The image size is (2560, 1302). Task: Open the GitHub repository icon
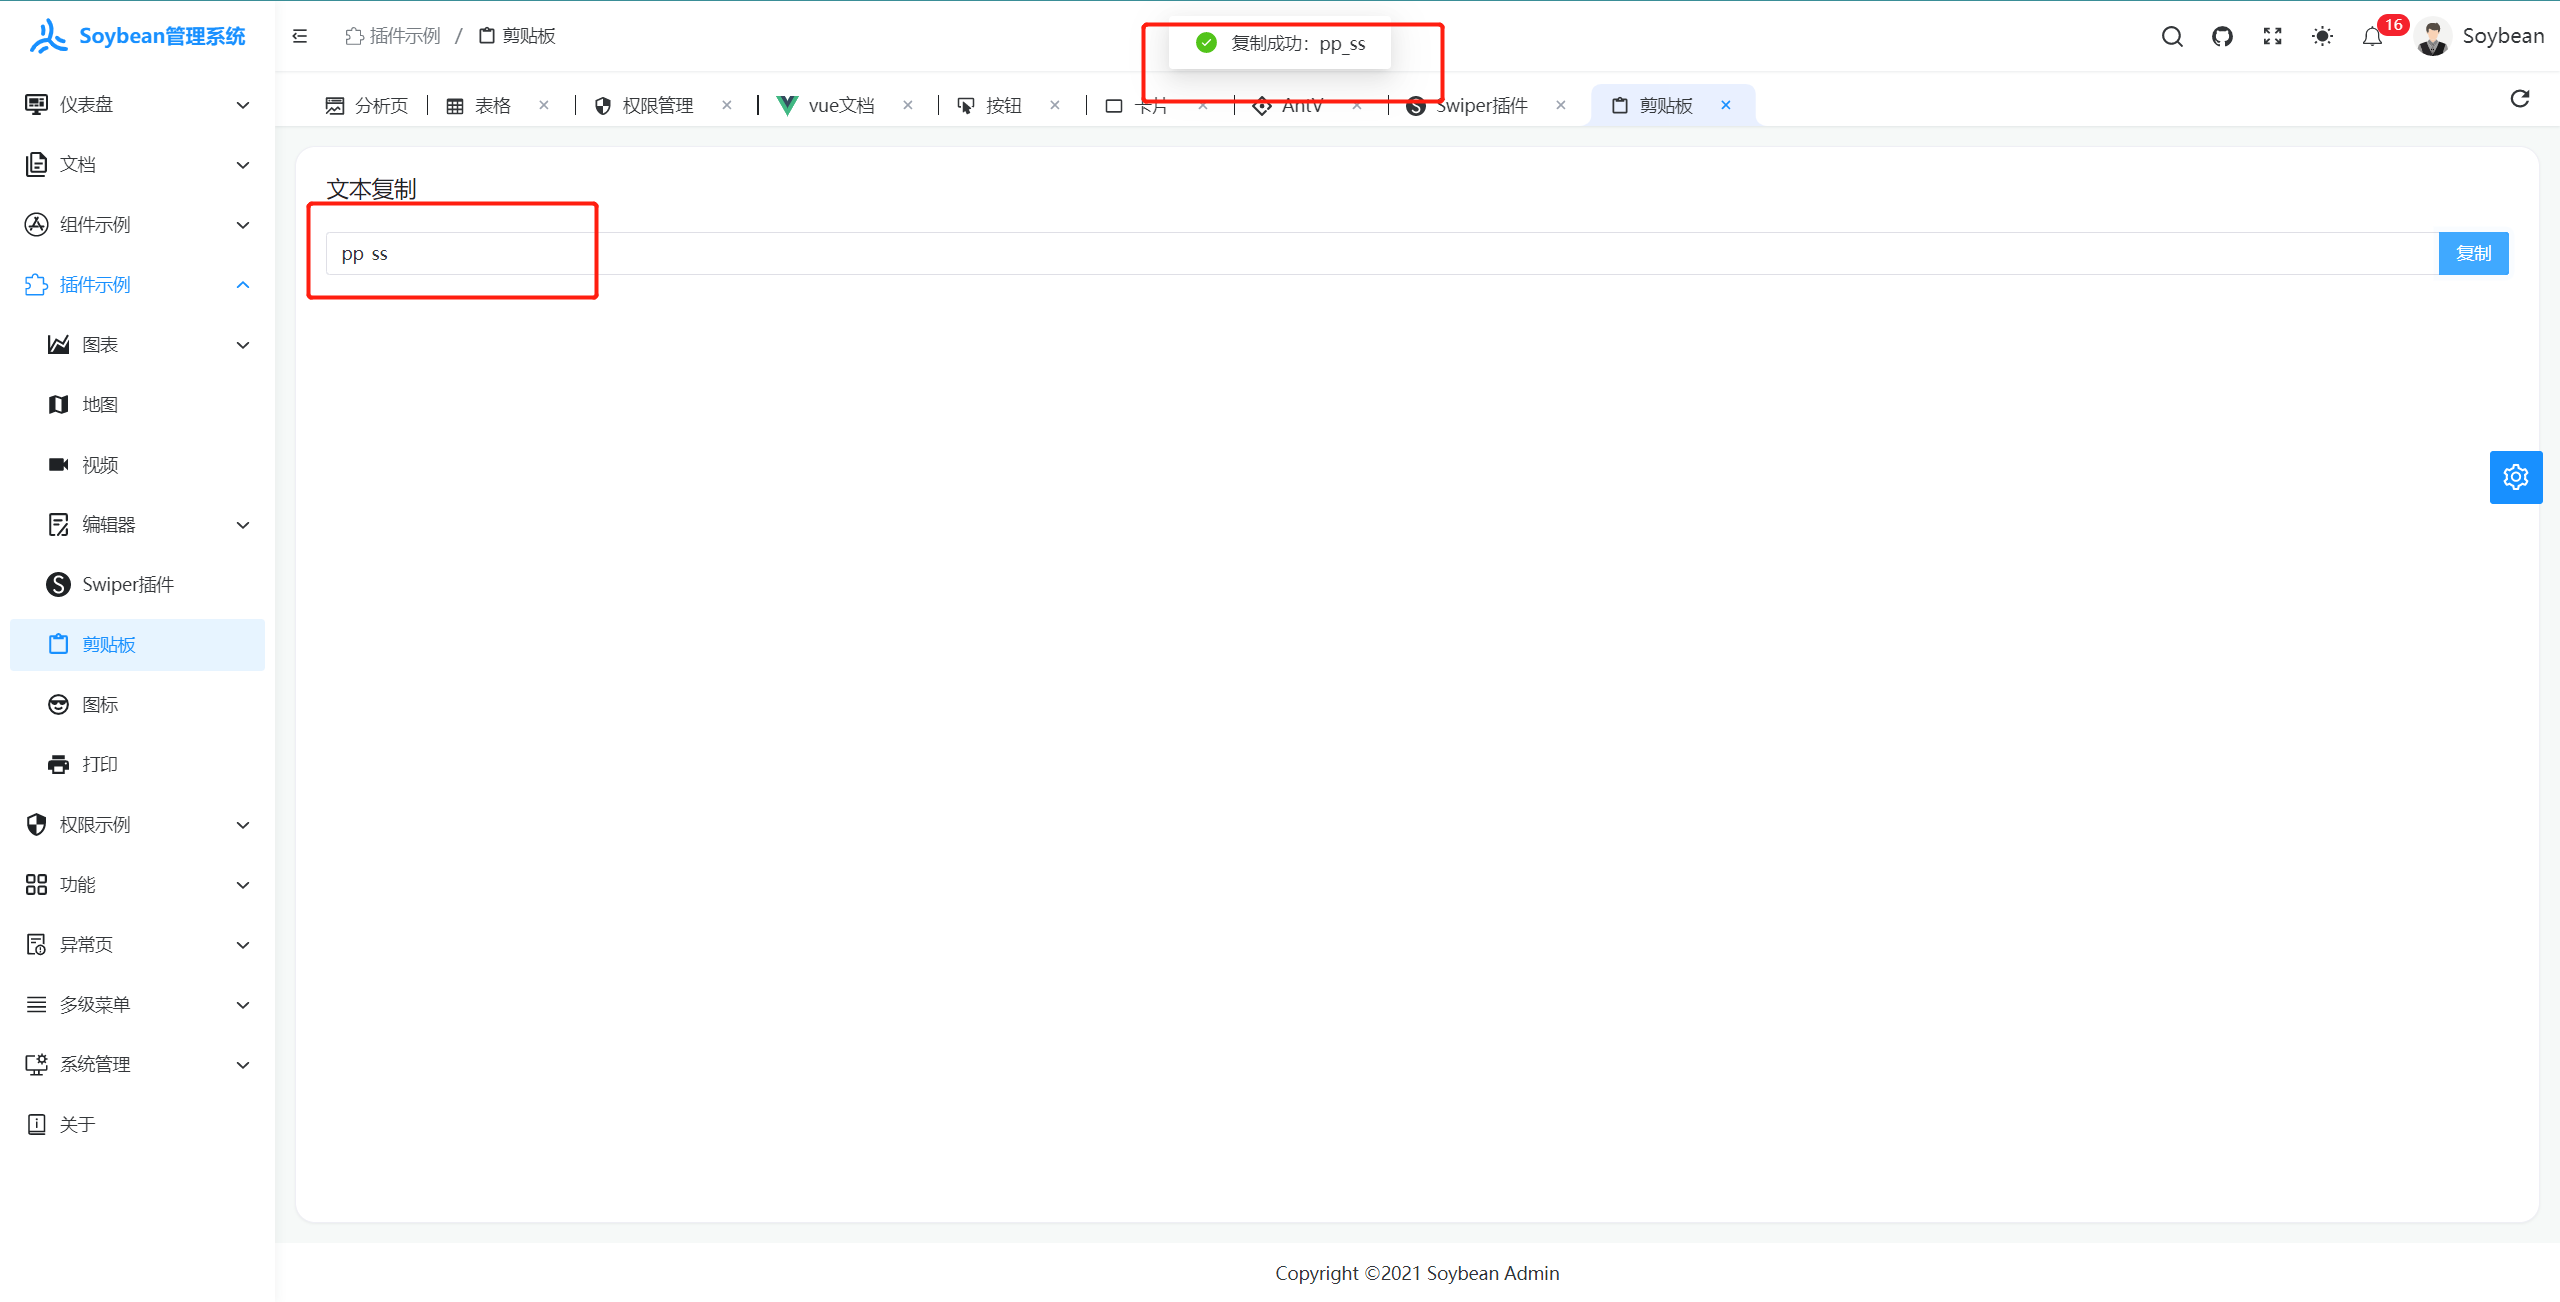2222,37
